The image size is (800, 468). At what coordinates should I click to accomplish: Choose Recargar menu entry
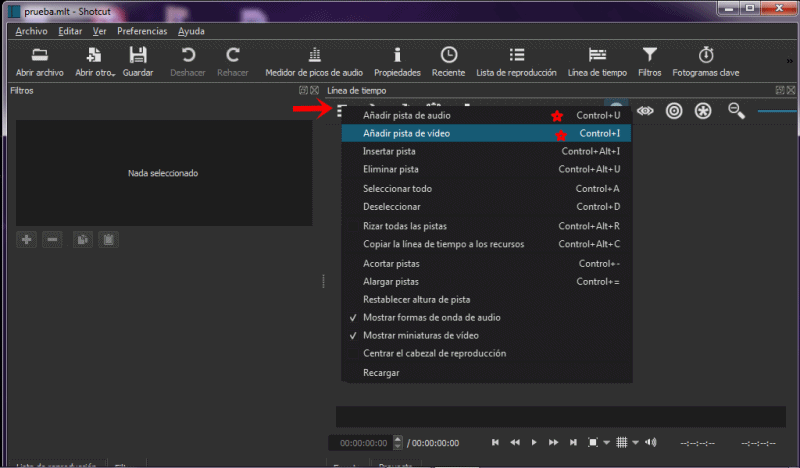(x=487, y=373)
